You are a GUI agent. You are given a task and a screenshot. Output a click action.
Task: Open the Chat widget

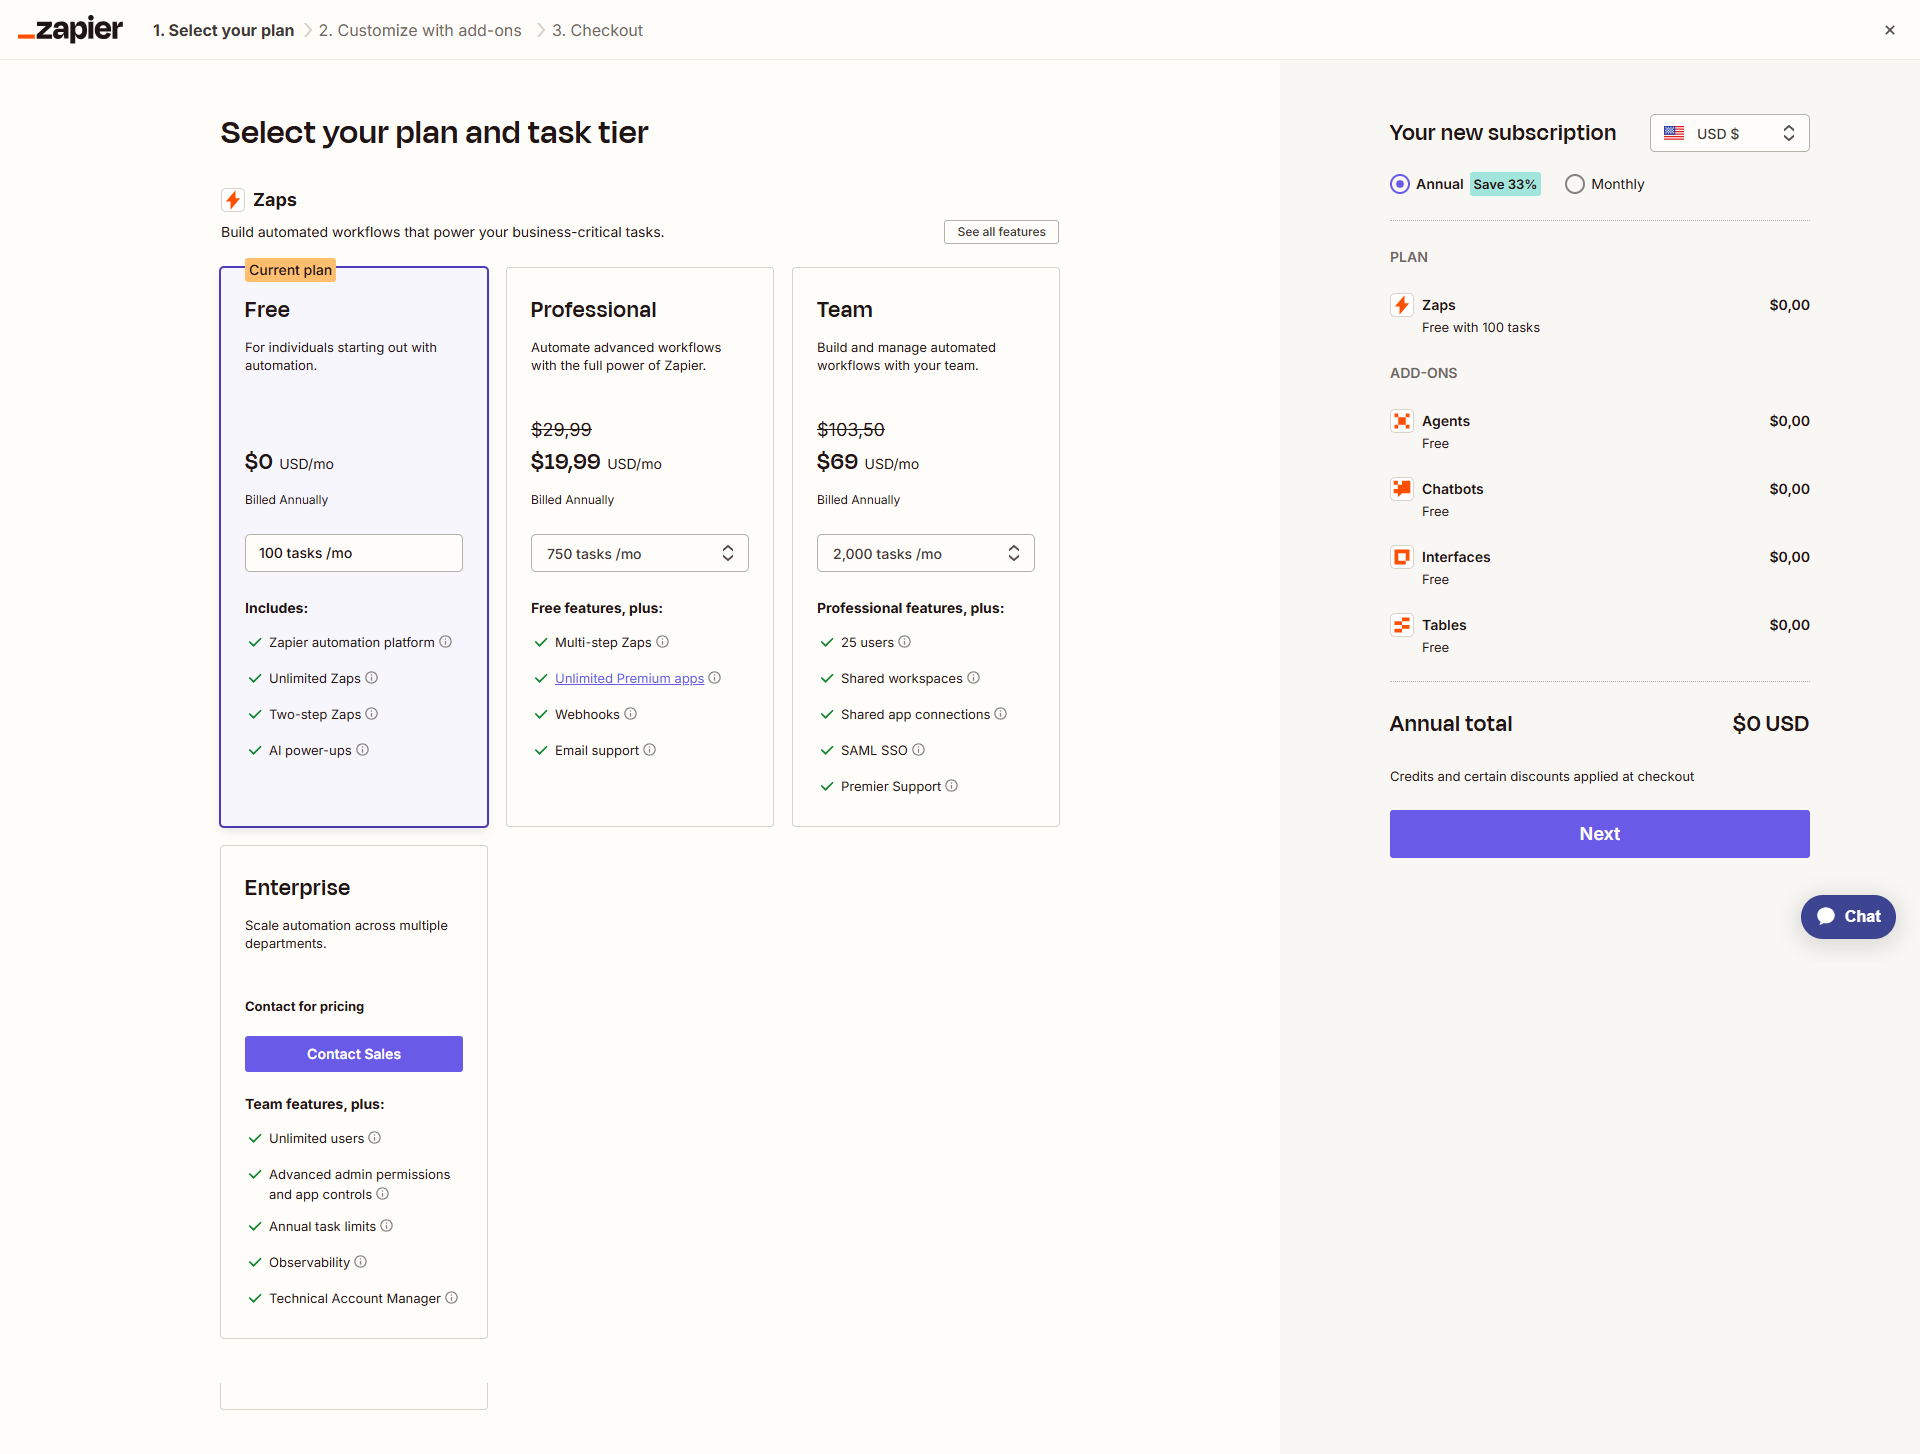tap(1848, 916)
